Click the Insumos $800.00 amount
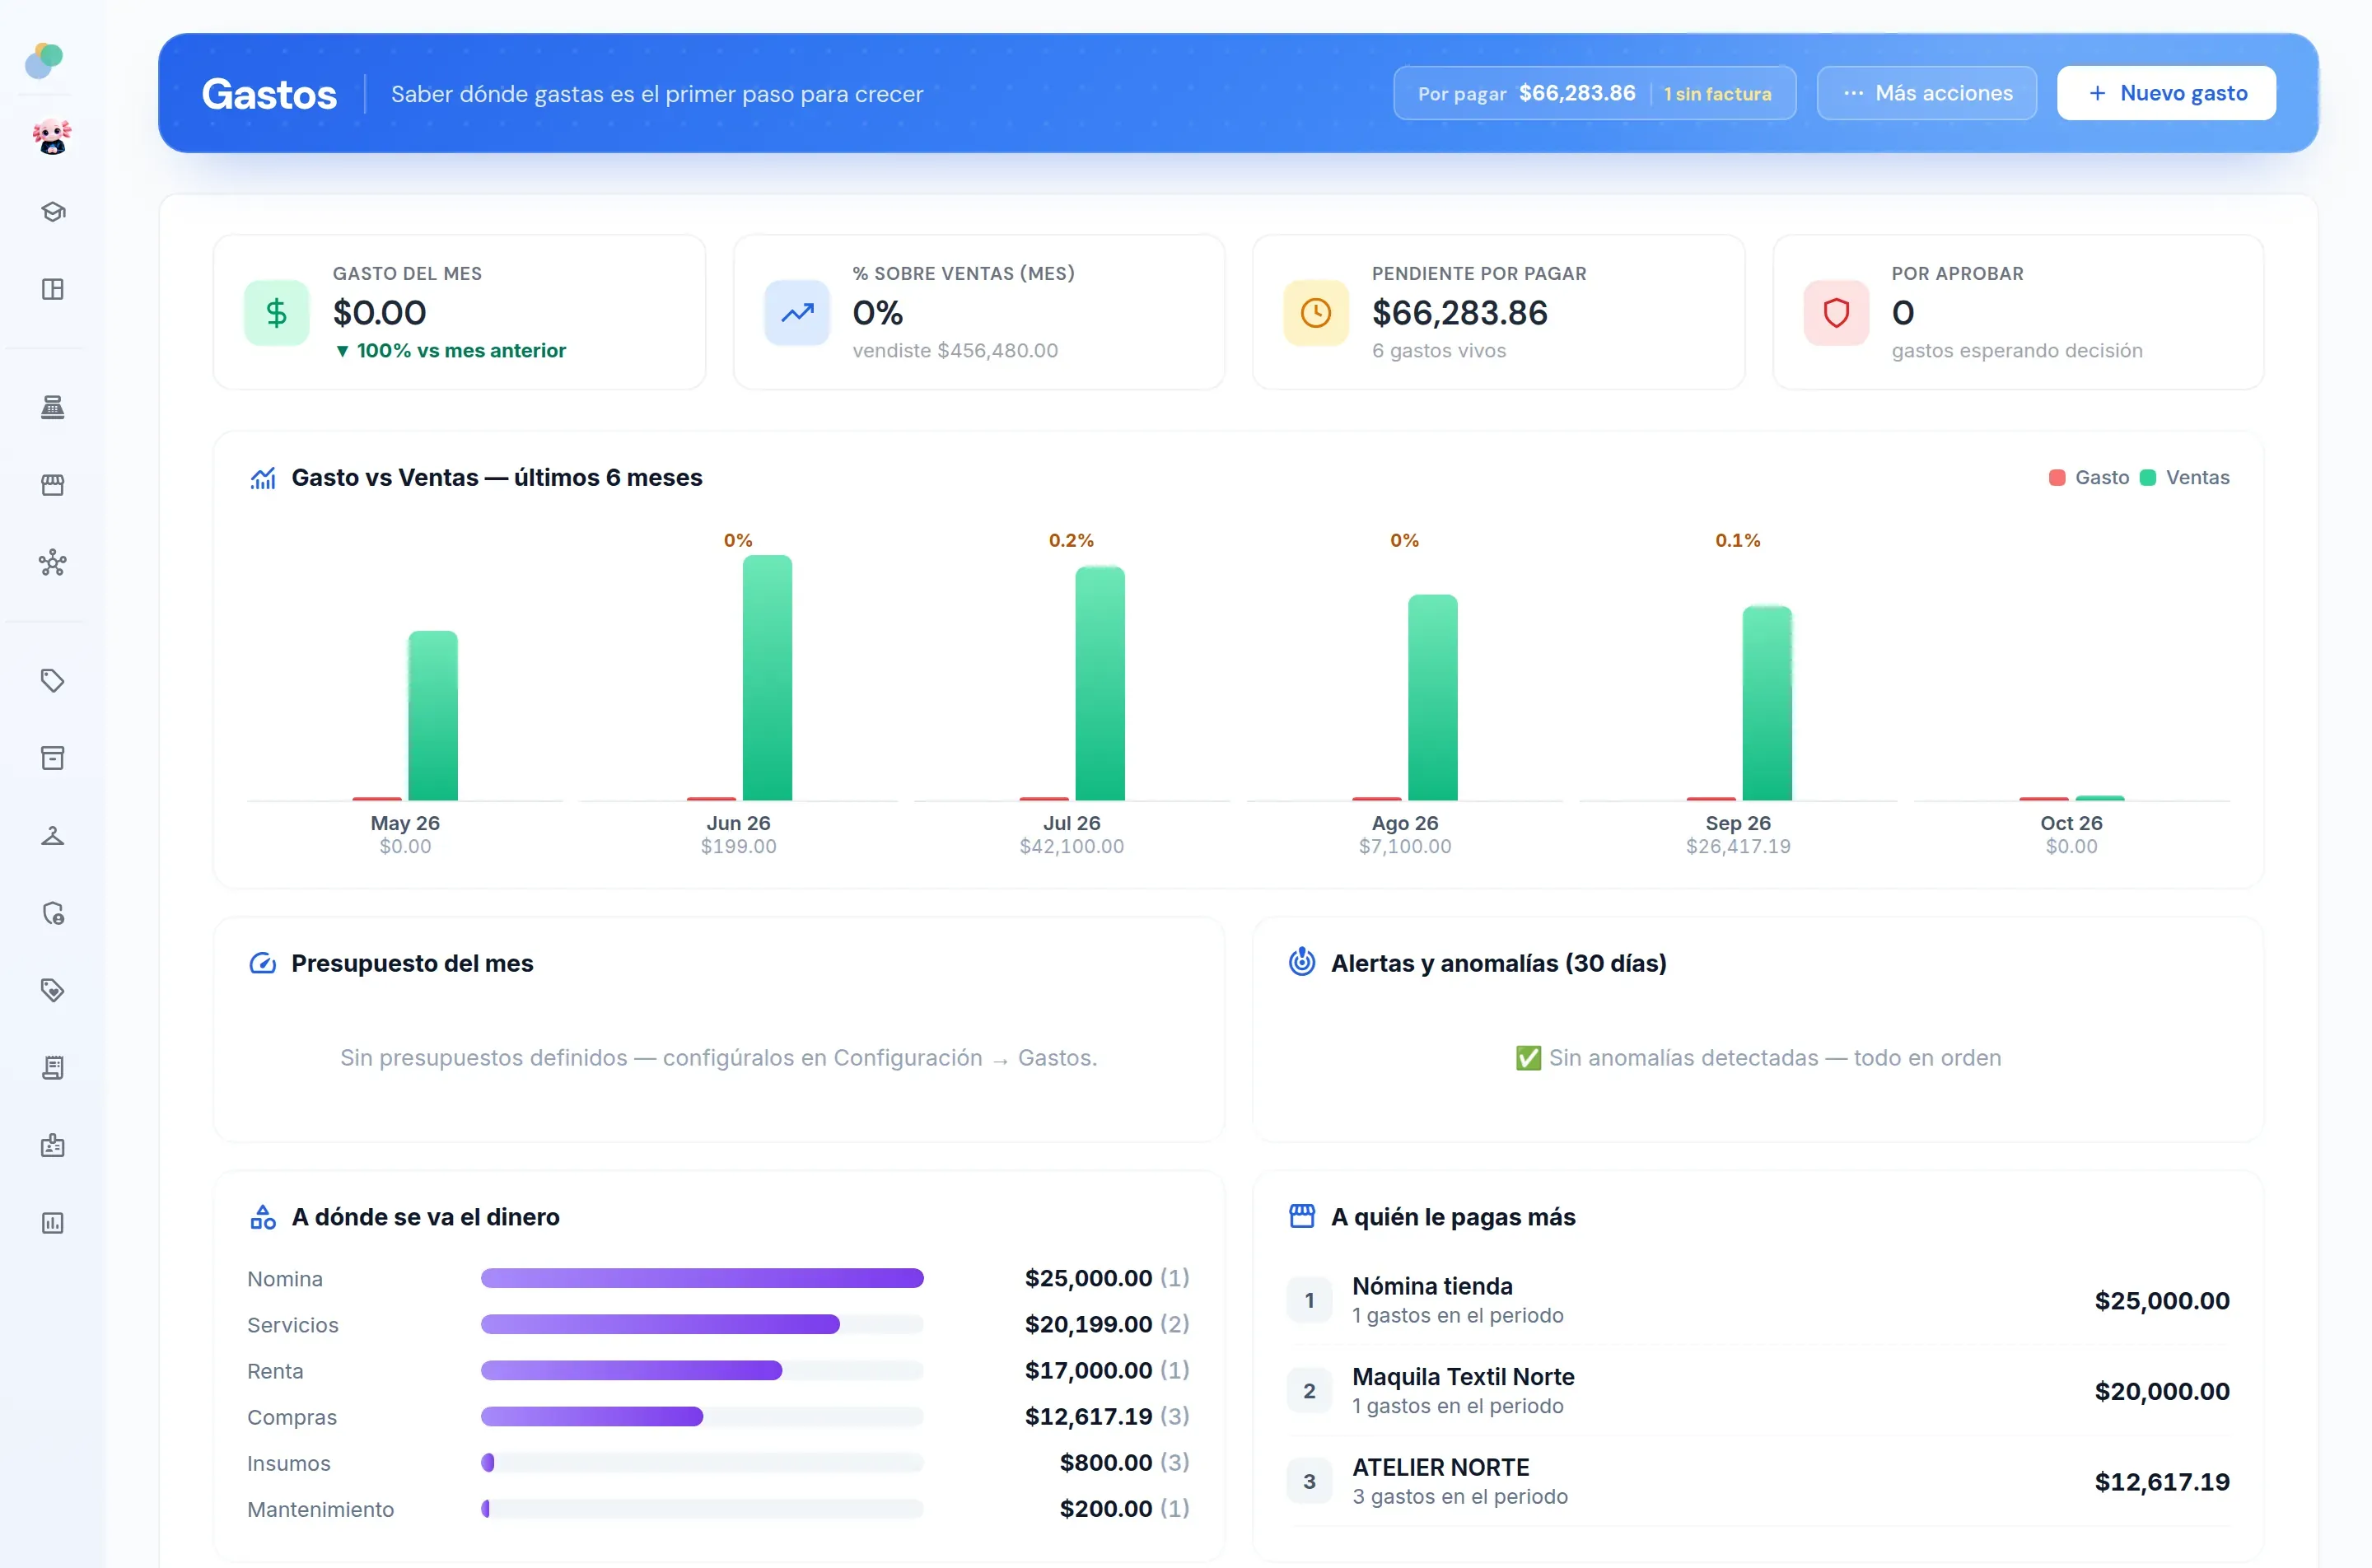The width and height of the screenshot is (2372, 1568). [1106, 1463]
